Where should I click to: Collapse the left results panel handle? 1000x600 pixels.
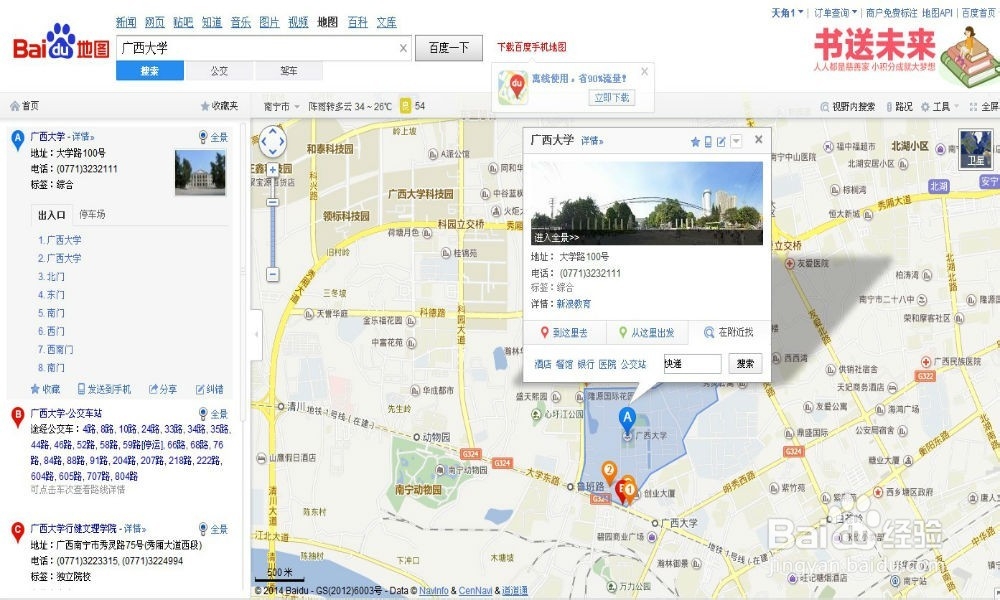point(256,334)
